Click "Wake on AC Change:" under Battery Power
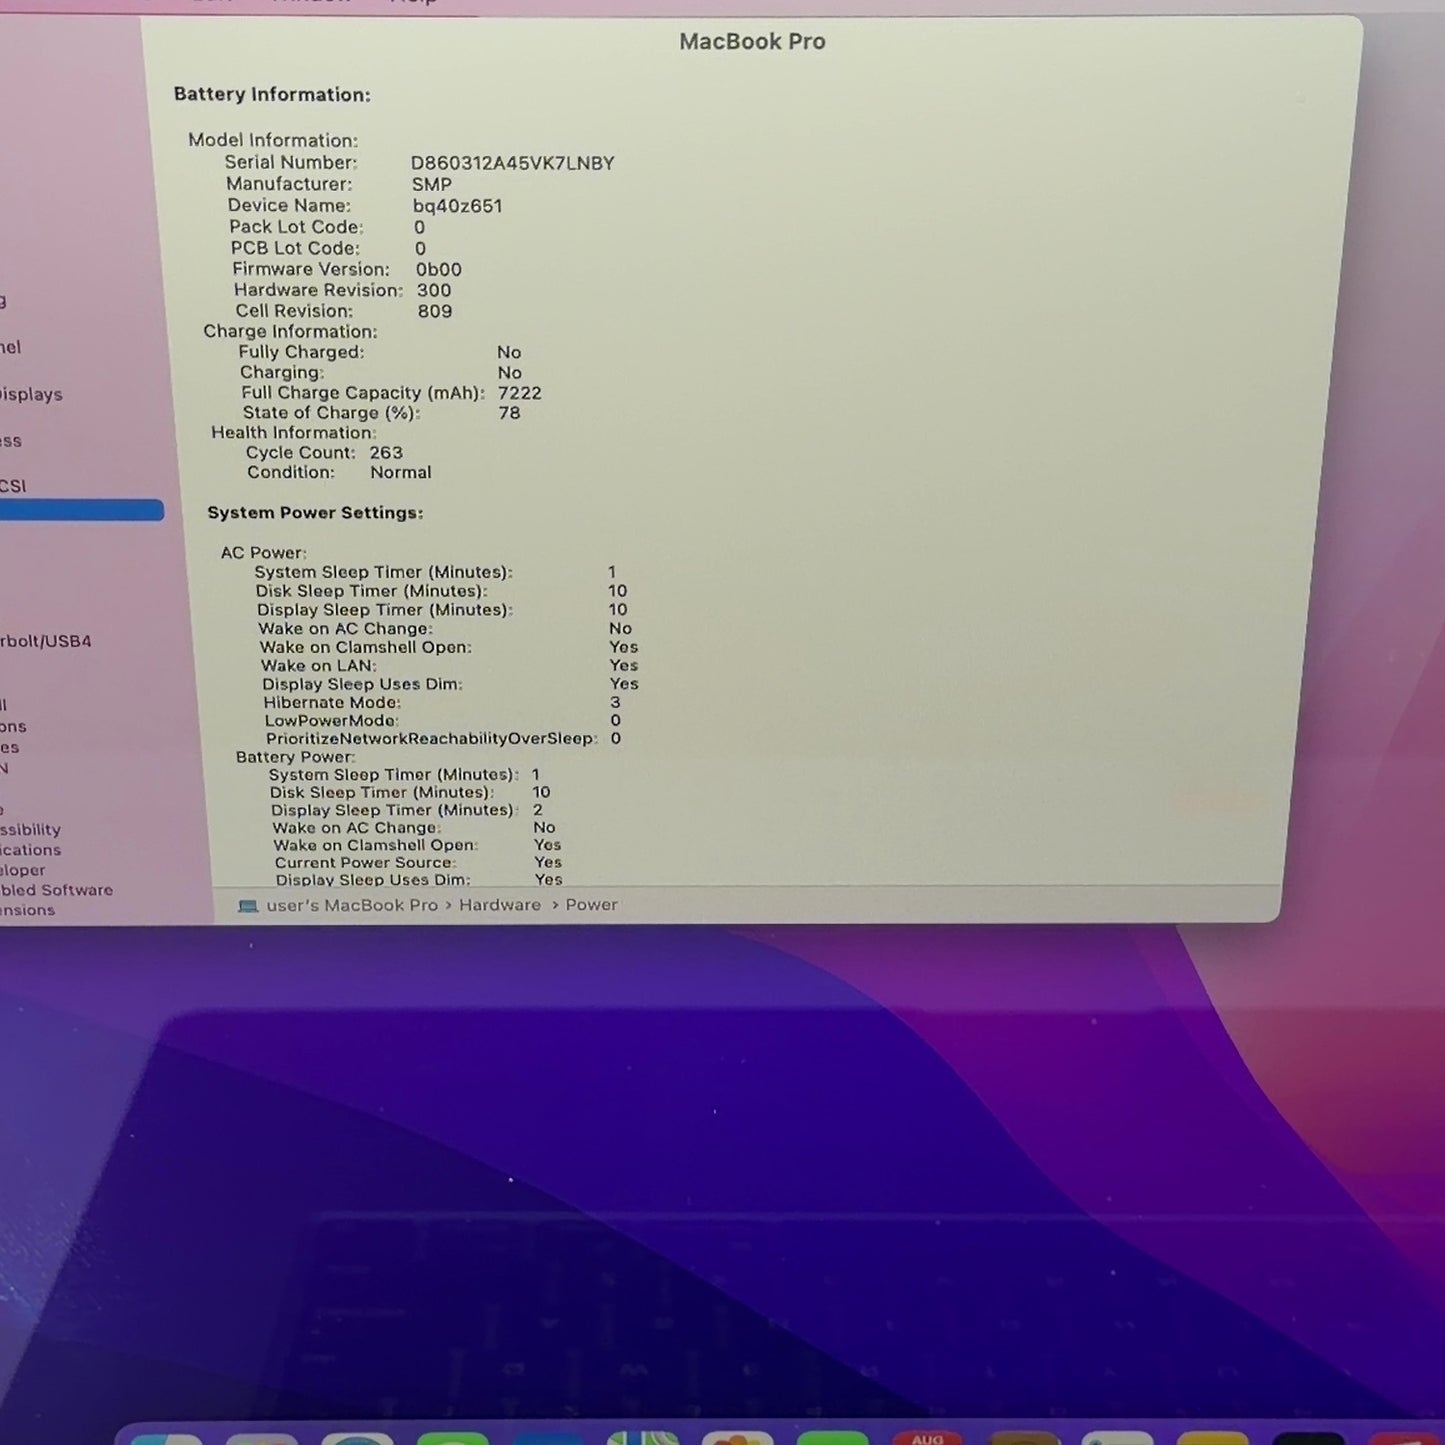 click(357, 828)
